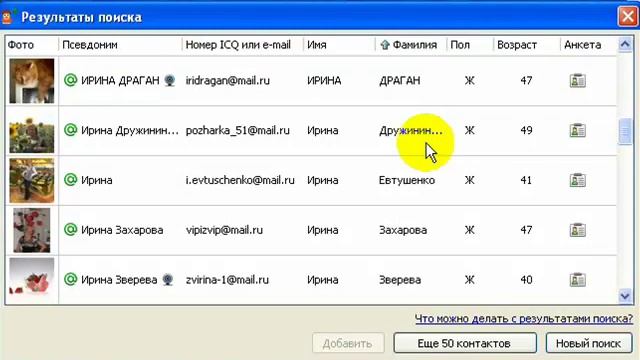This screenshot has height=360, width=640.
Task: Click the app icon in title bar
Action: coord(7,17)
